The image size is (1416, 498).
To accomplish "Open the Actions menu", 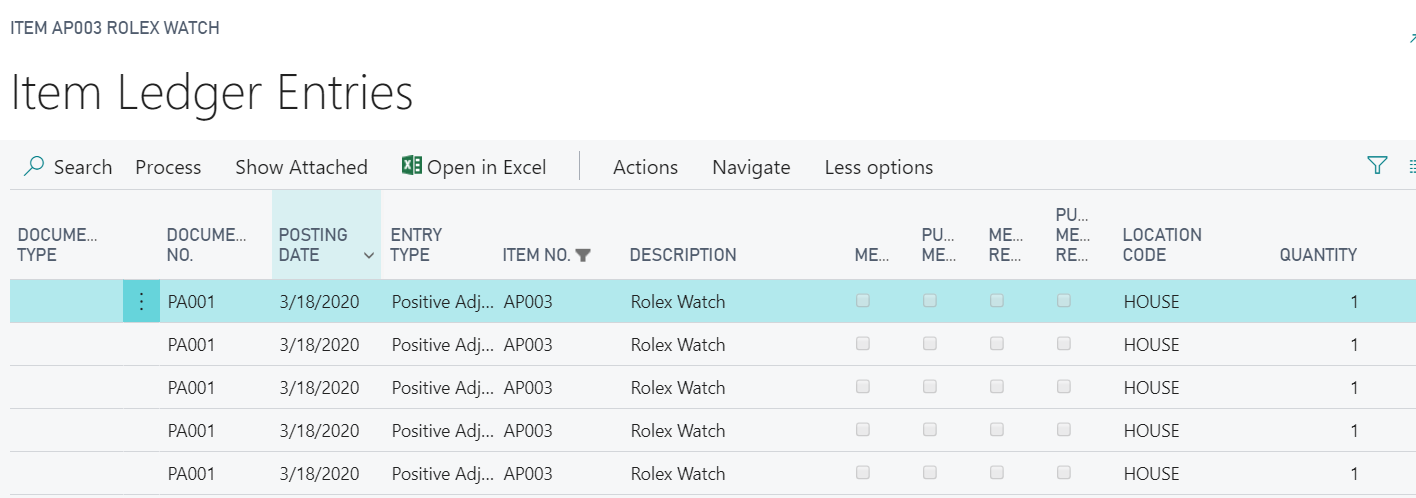I will pyautogui.click(x=645, y=167).
